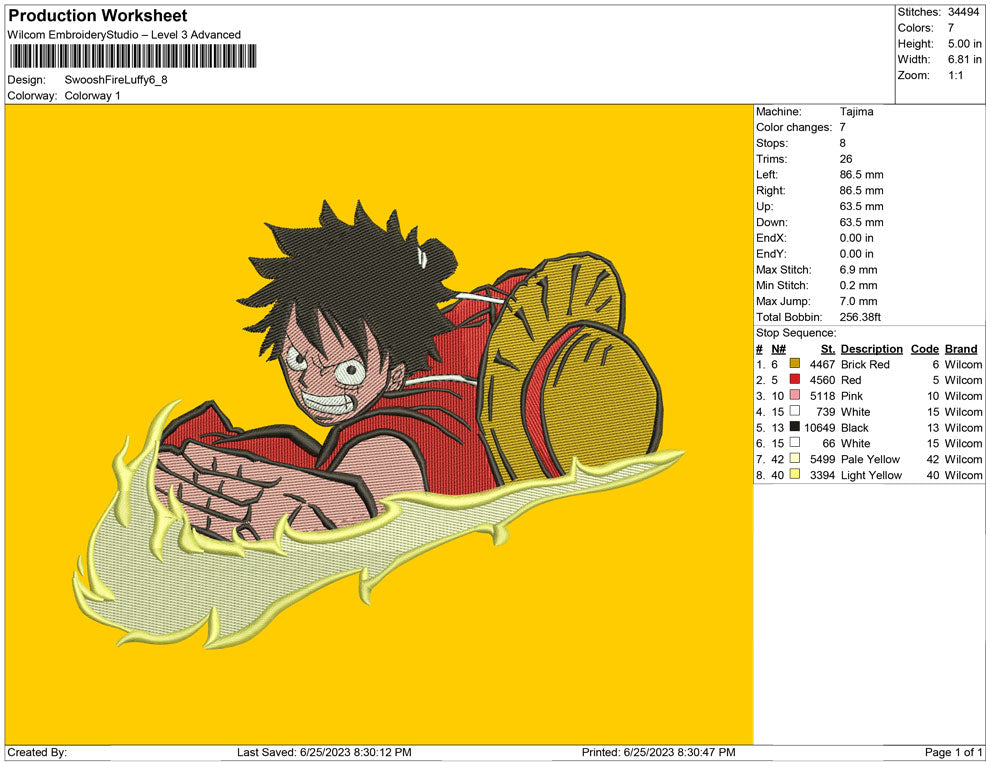This screenshot has width=990, height=762.
Task: Click the 'Light Yellow' description text
Action: [871, 475]
